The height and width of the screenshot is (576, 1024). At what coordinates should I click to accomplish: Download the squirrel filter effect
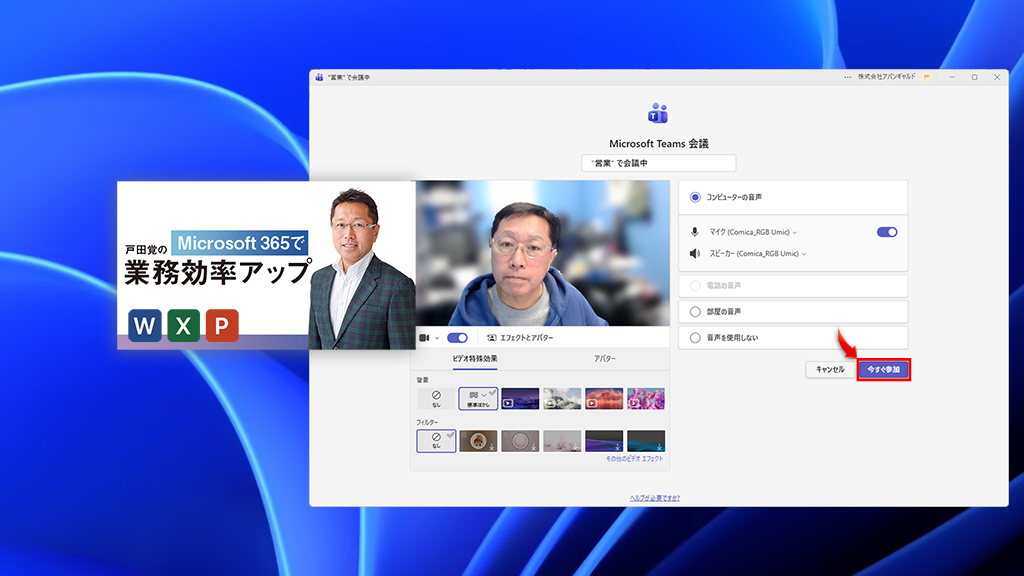[x=491, y=448]
